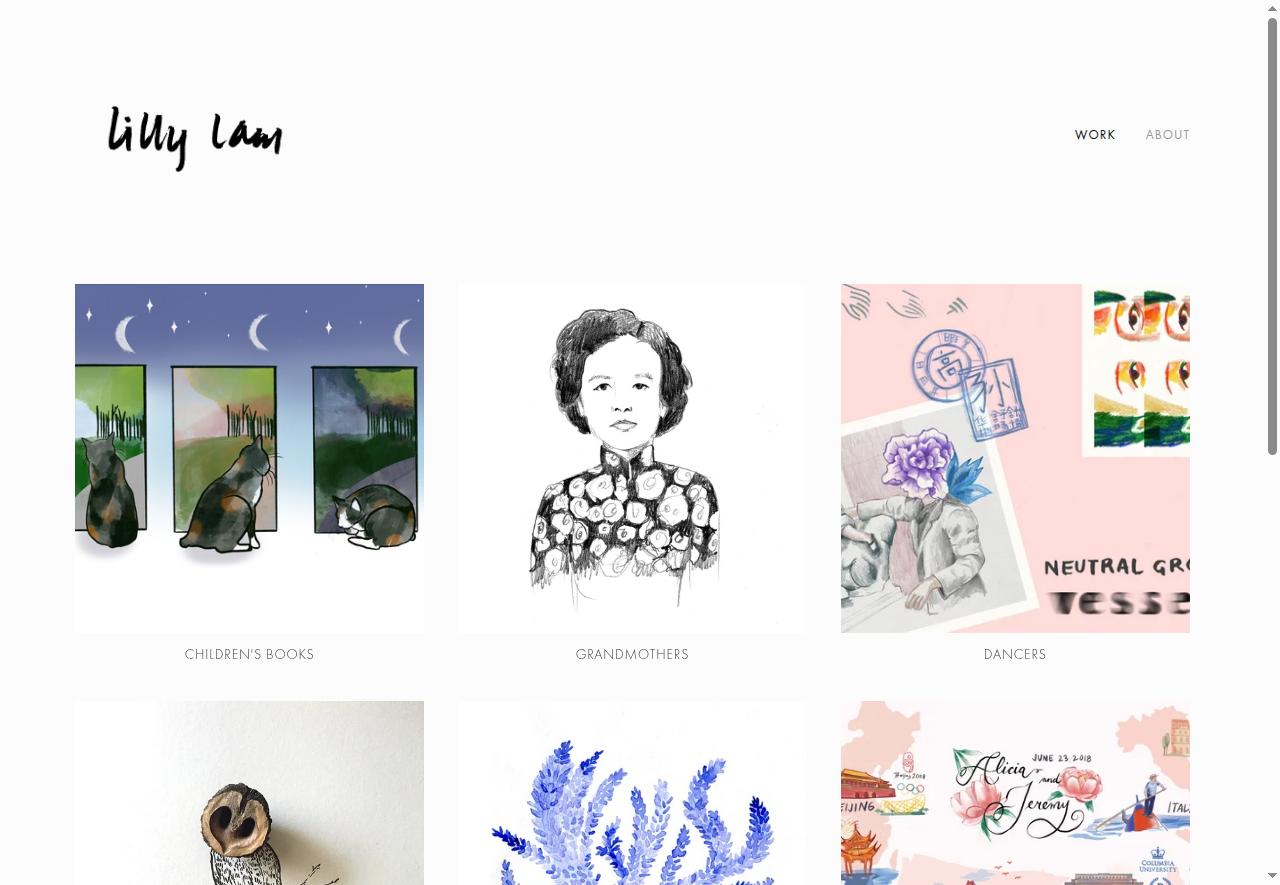The height and width of the screenshot is (885, 1280).
Task: Follow the GRANDMOTHERS caption link
Action: tap(632, 654)
